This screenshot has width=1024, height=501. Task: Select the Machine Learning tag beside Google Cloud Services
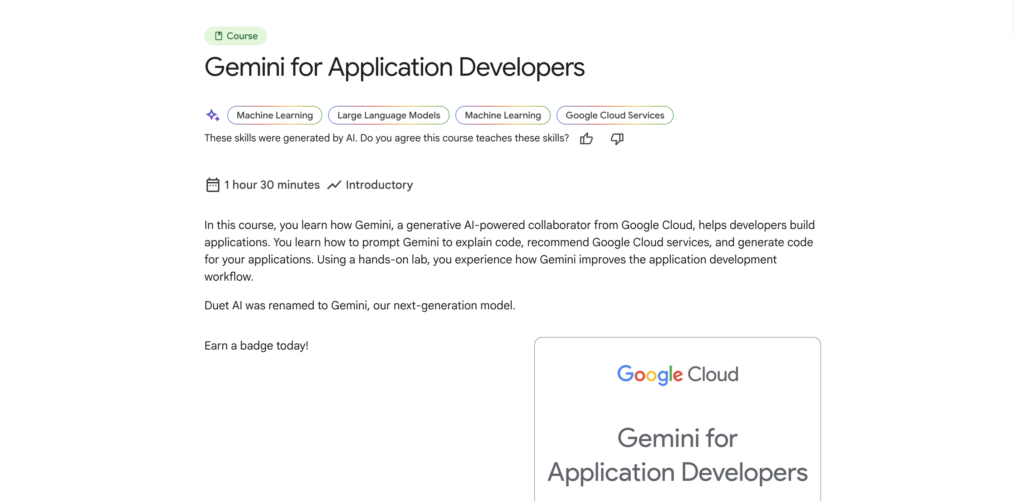pyautogui.click(x=503, y=116)
